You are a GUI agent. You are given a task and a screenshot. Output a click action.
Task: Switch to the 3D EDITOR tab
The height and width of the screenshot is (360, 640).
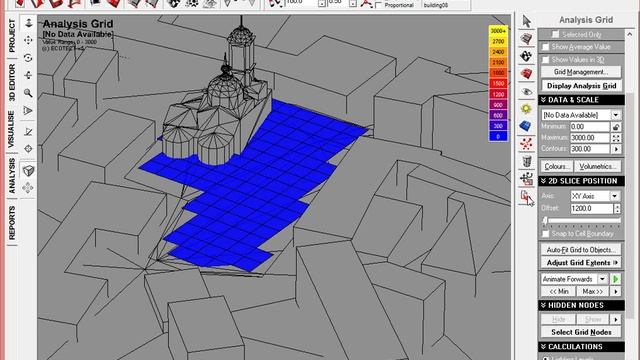coord(11,82)
